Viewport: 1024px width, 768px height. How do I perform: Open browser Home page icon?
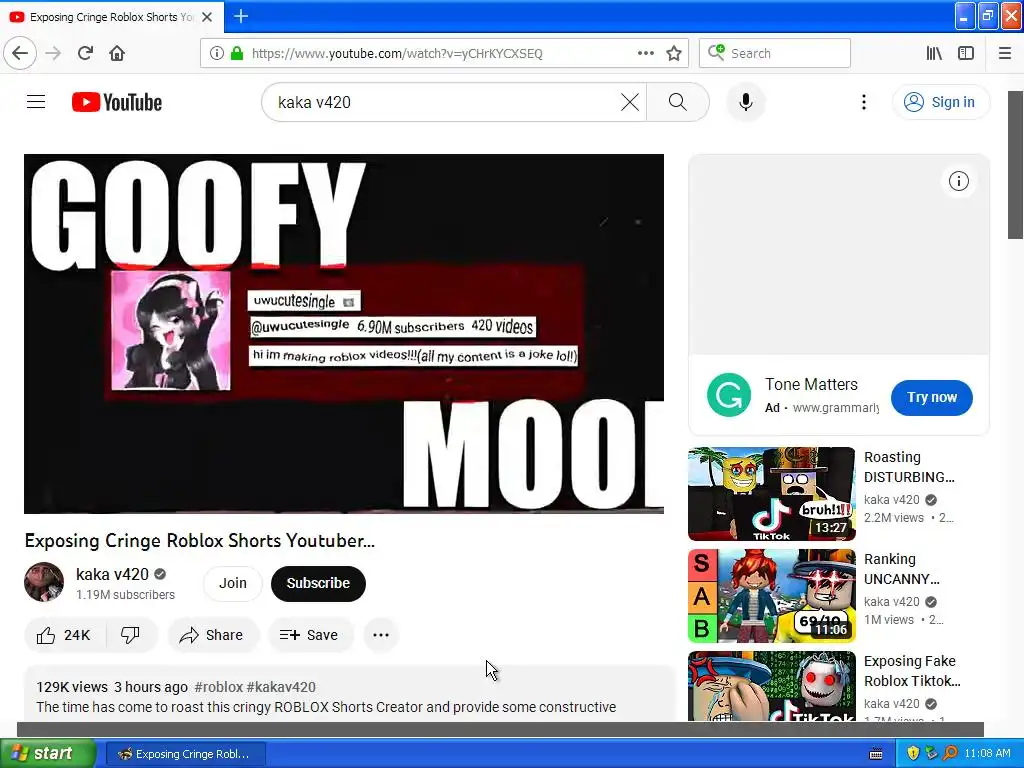[117, 53]
